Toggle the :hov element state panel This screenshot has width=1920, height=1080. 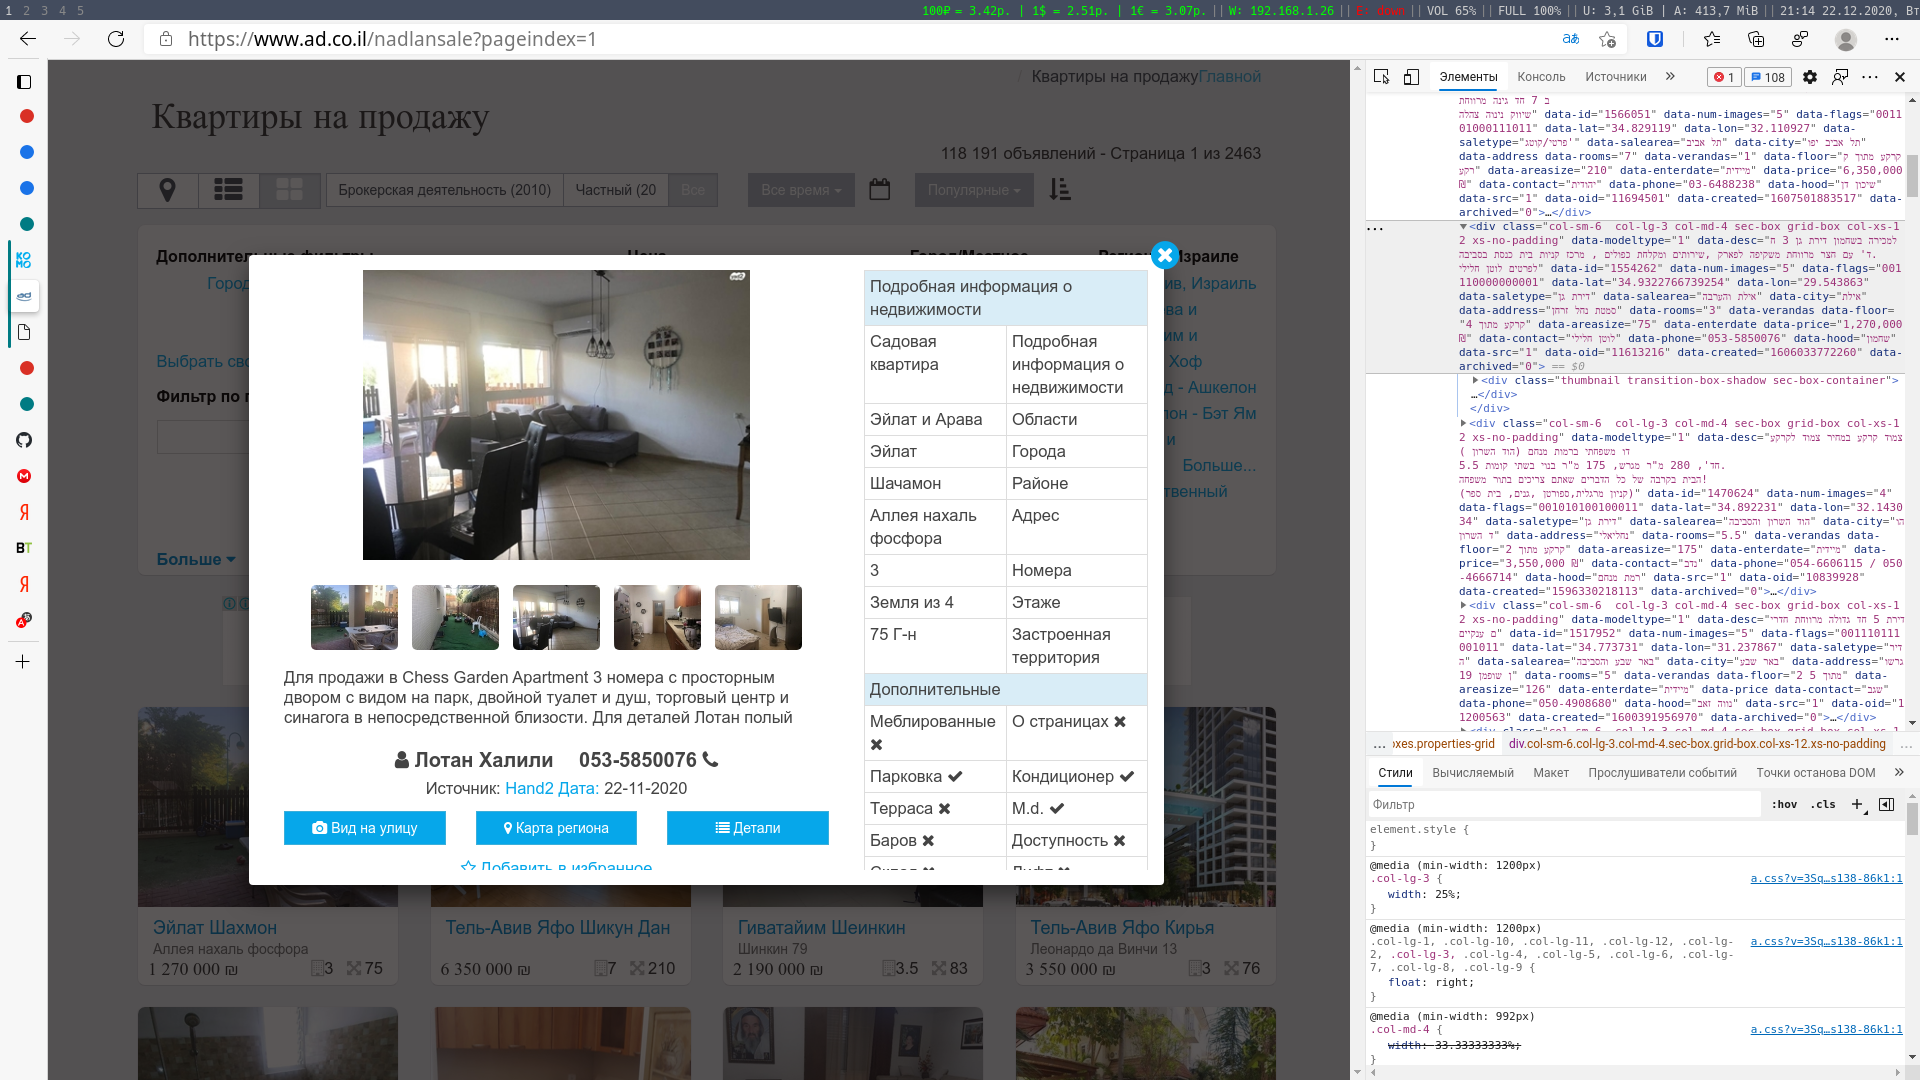[1784, 804]
